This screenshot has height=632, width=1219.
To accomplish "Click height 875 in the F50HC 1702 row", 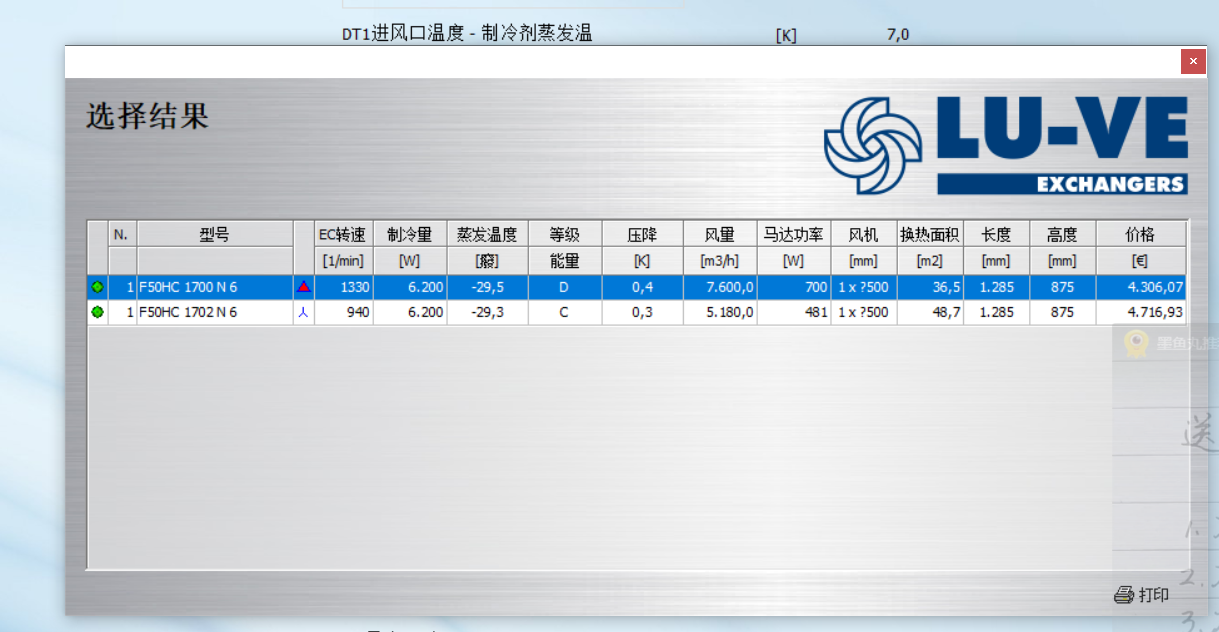I will pos(1062,312).
